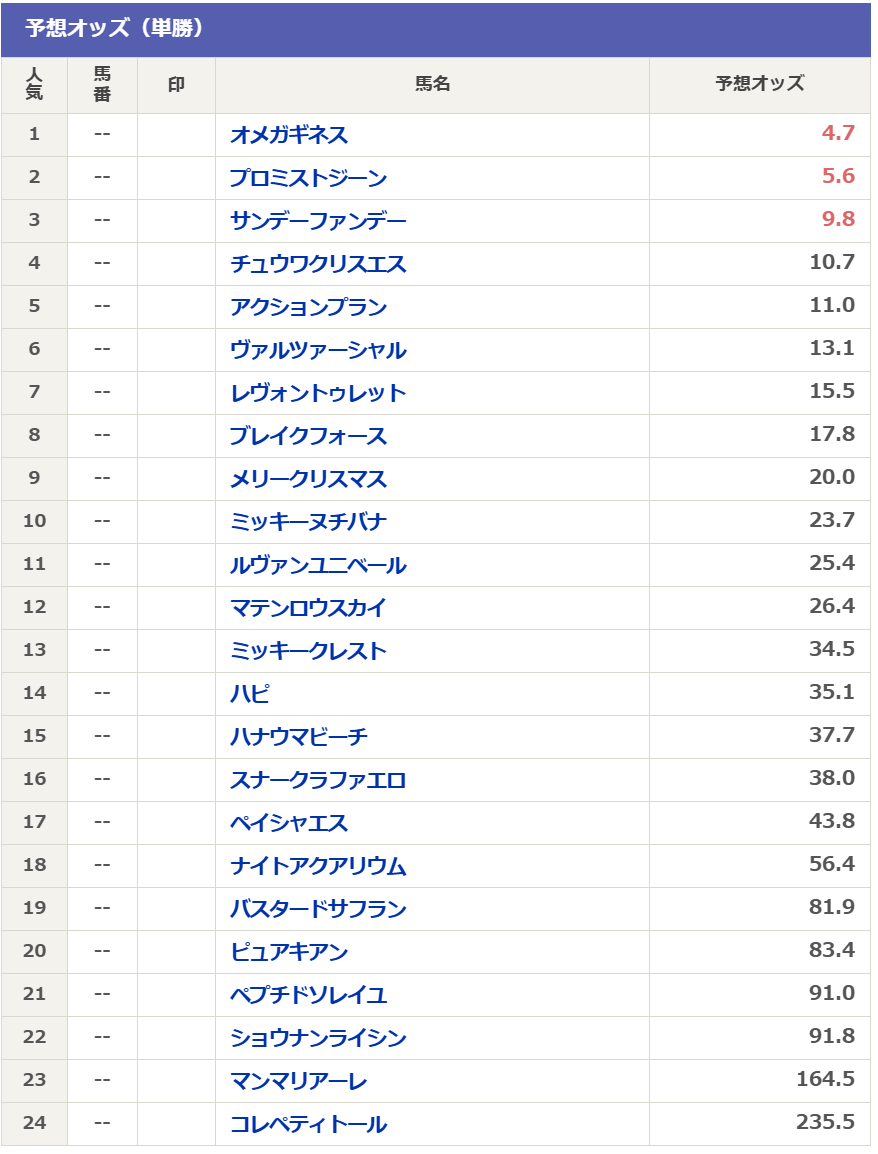
Task: Select the コレペティトール link
Action: click(x=308, y=1124)
